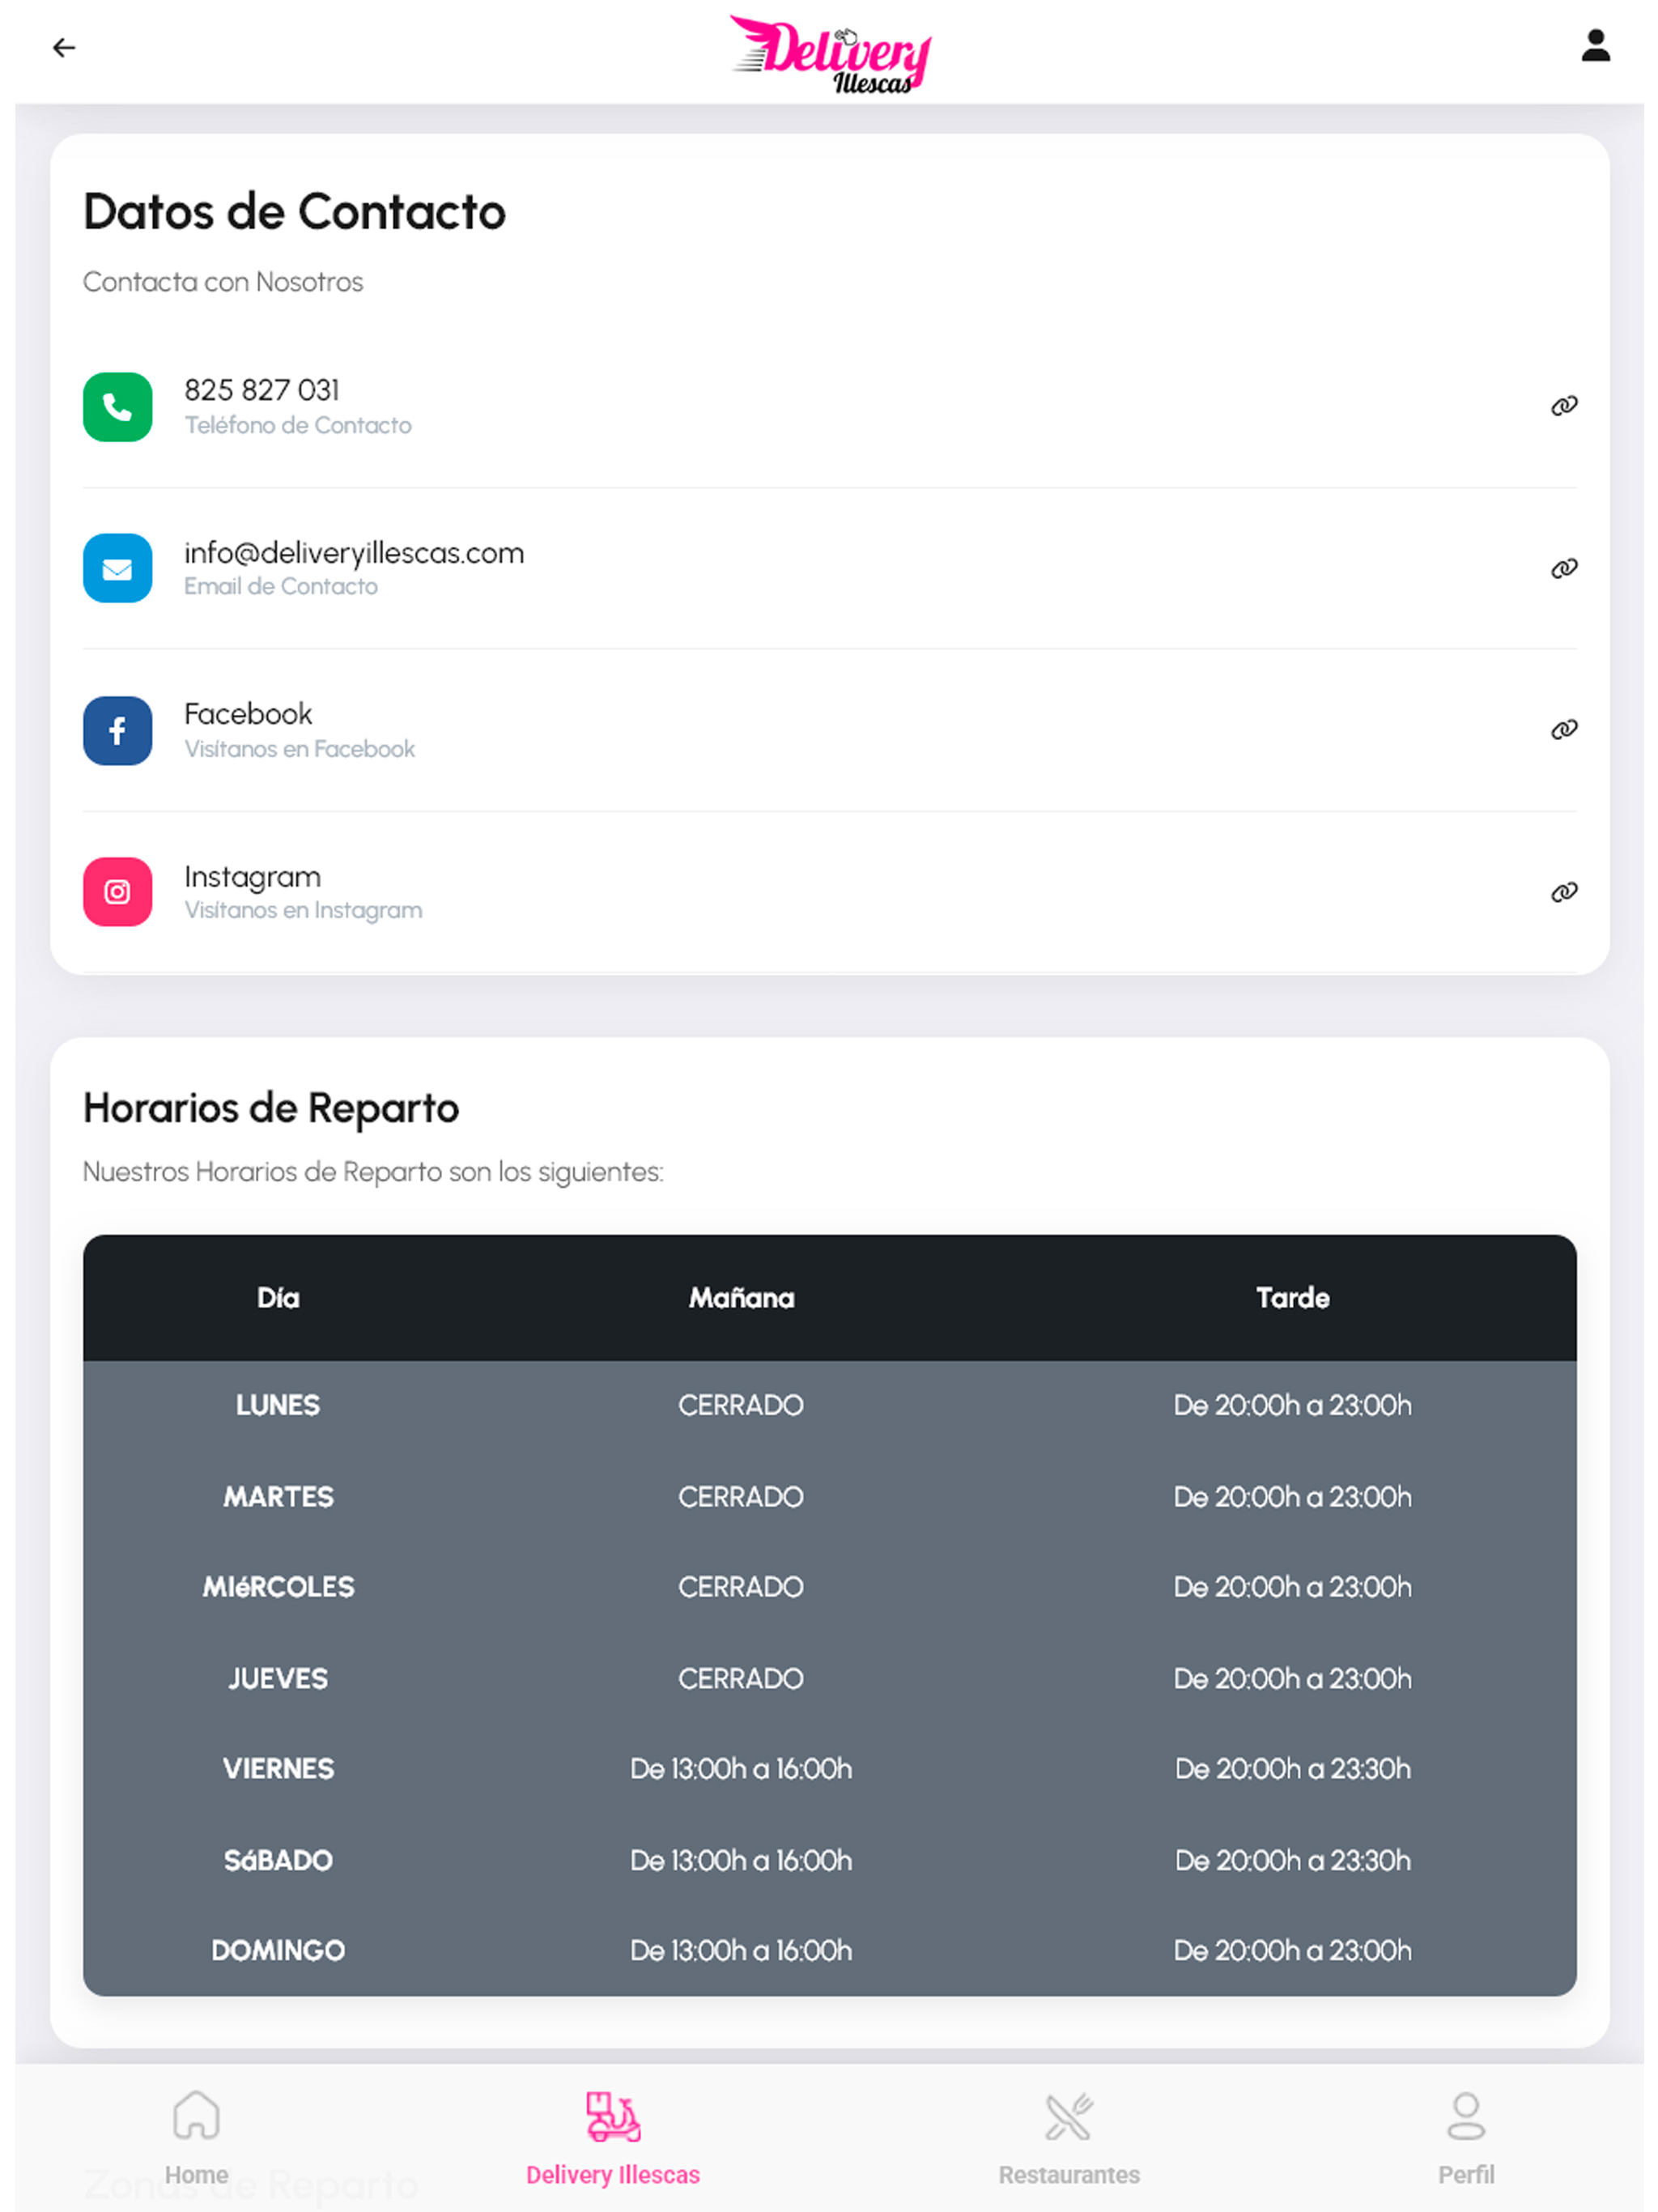
Task: Select the MIéRCOLES day cell
Action: pyautogui.click(x=278, y=1587)
